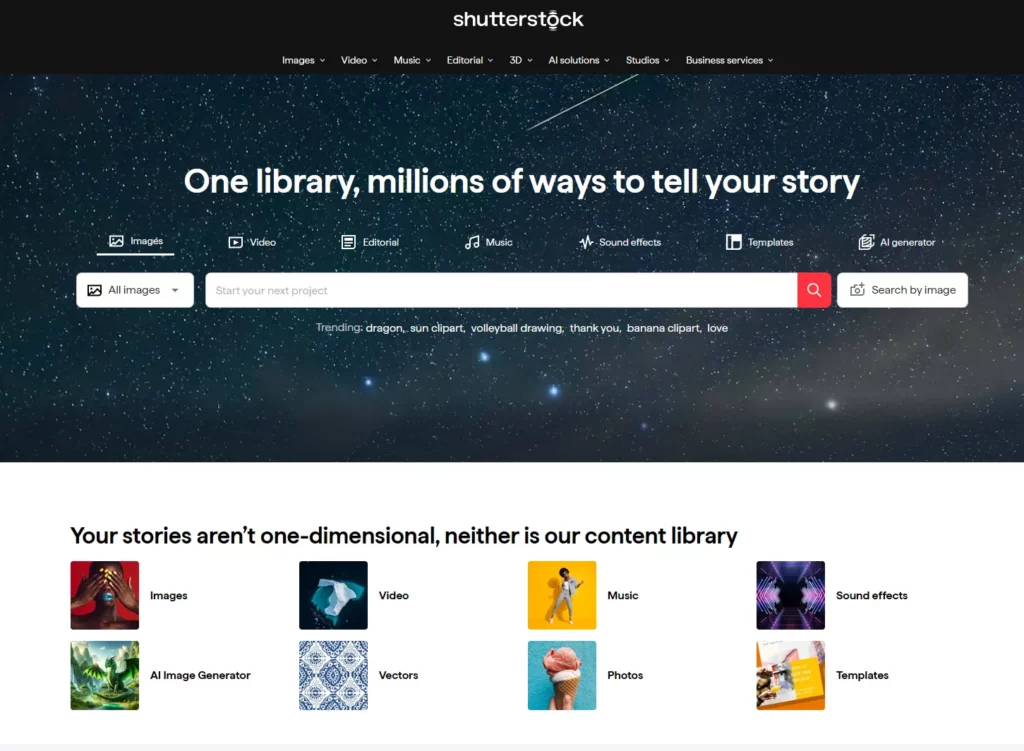This screenshot has height=751, width=1024.
Task: Open the Studios navigation menu
Action: click(647, 60)
